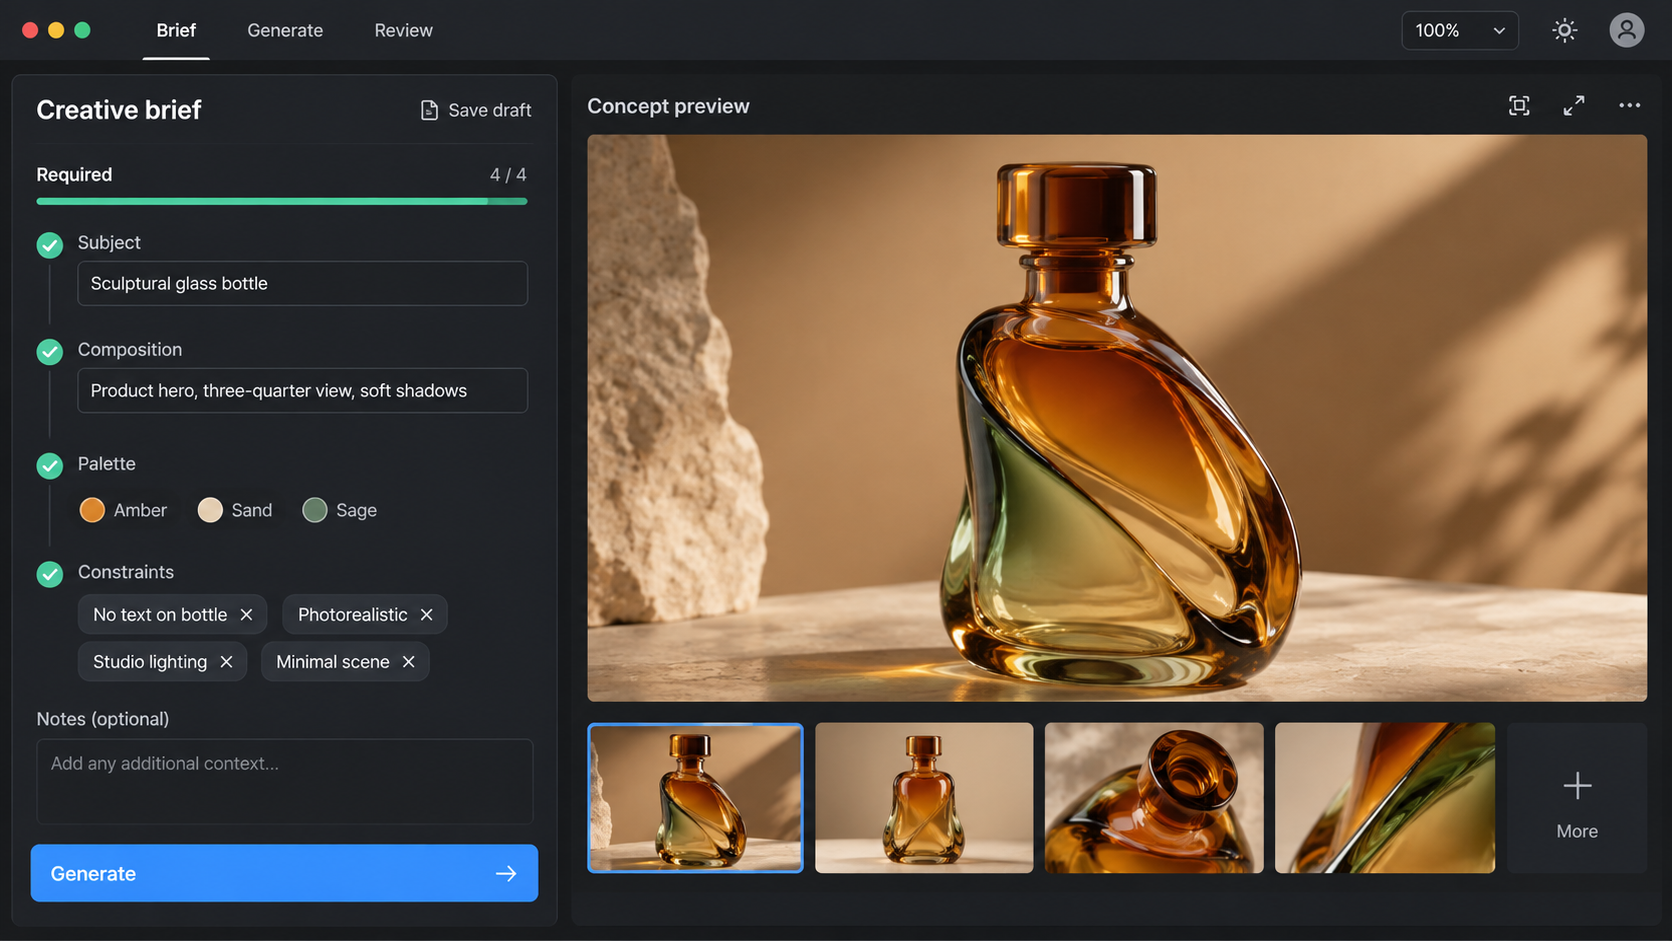The width and height of the screenshot is (1672, 941).
Task: Click the Subject green checkmark
Action: [x=50, y=245]
